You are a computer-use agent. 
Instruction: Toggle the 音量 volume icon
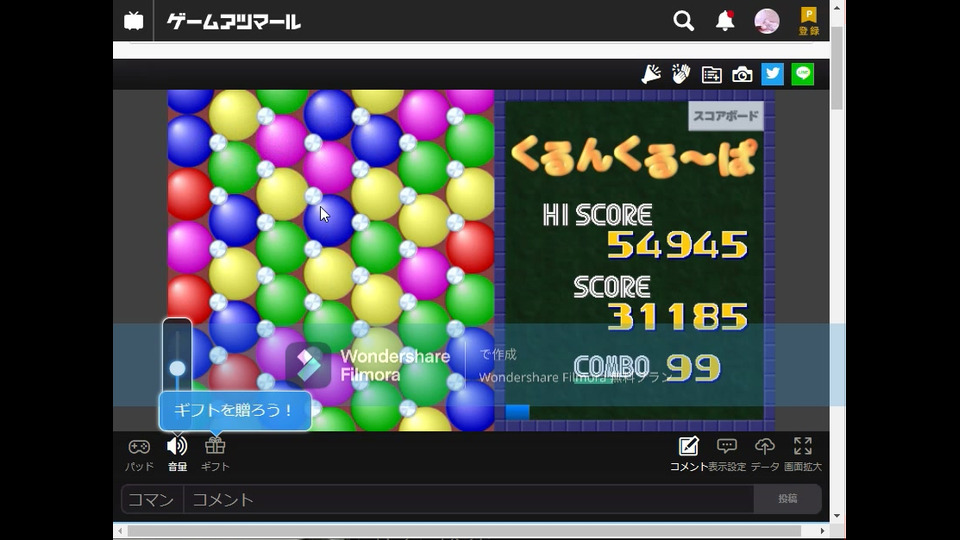[x=177, y=455]
